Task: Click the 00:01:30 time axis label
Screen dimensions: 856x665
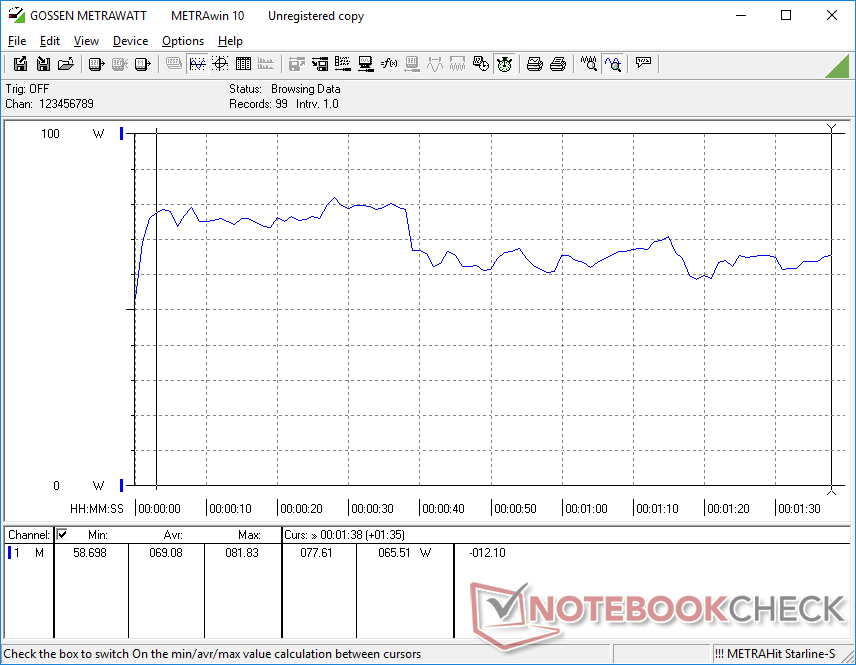Action: (x=799, y=508)
